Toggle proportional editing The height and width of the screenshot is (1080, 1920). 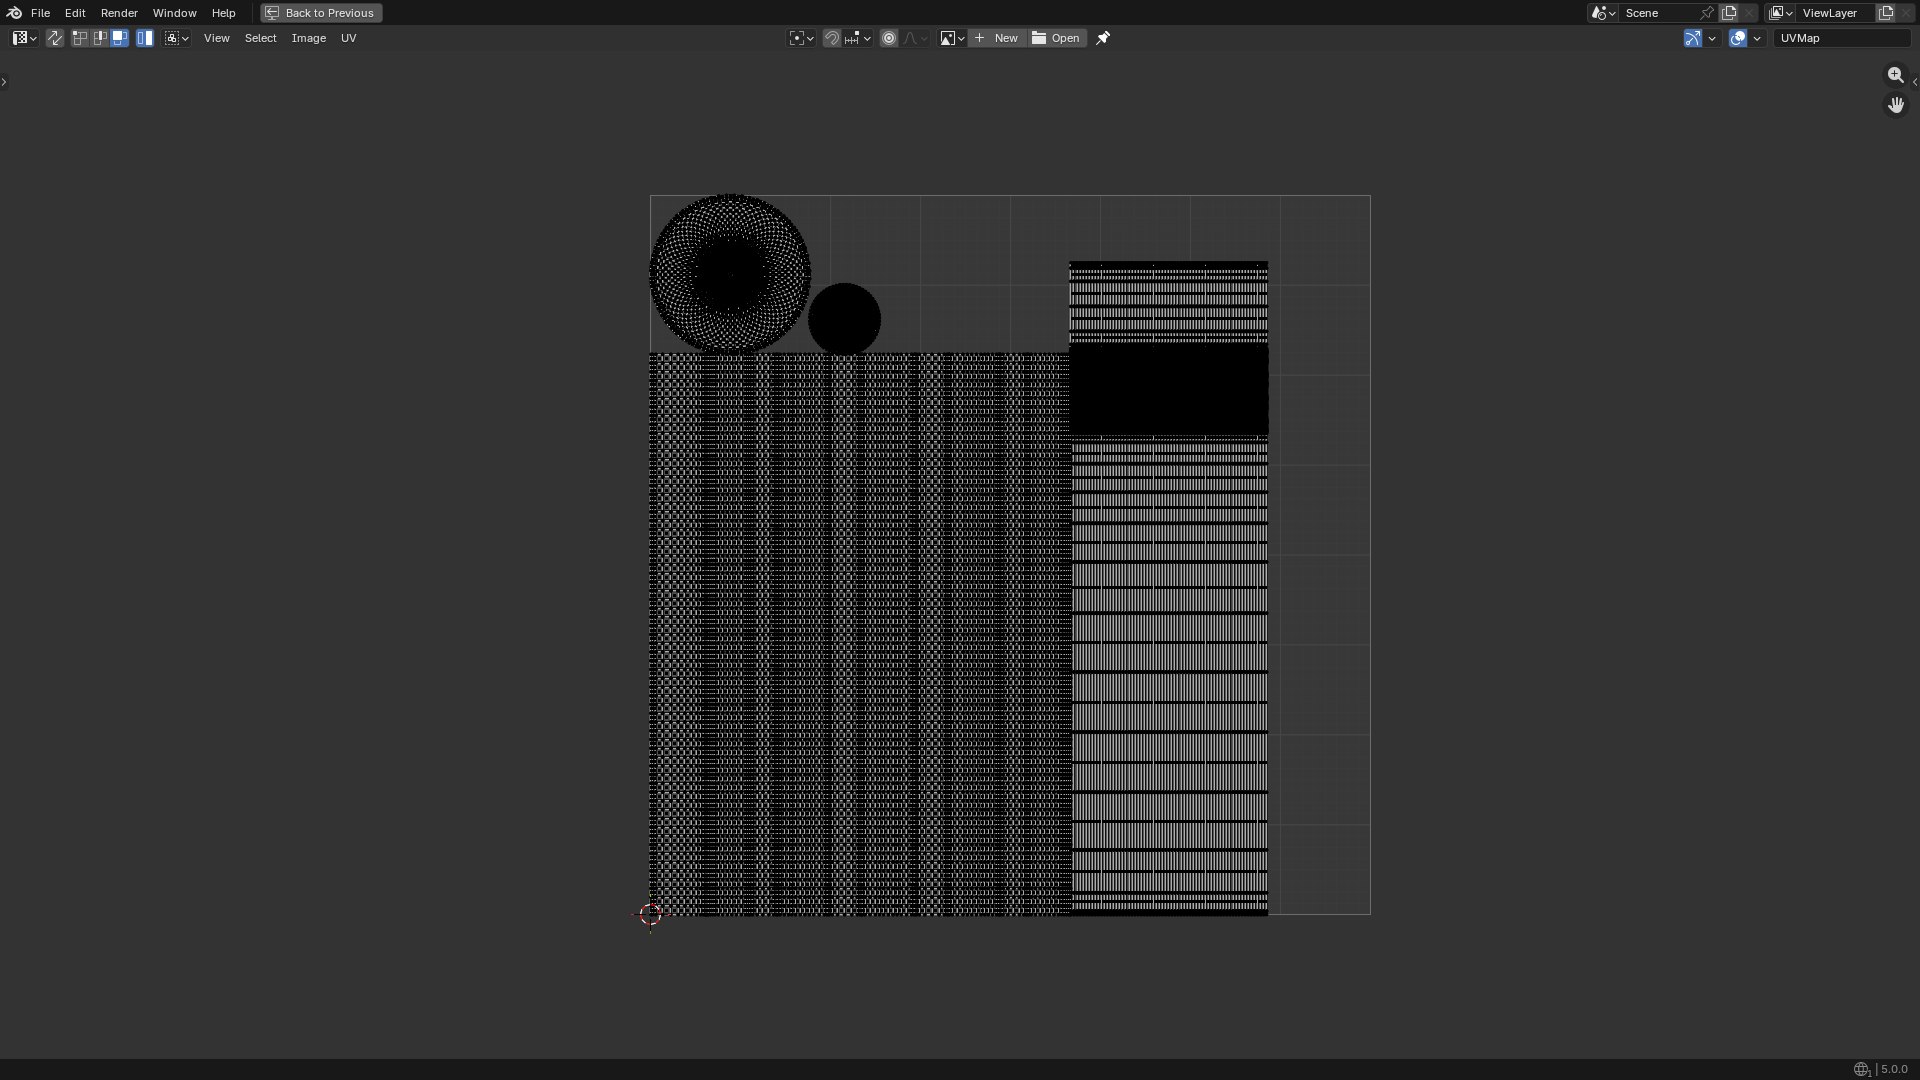click(x=889, y=38)
